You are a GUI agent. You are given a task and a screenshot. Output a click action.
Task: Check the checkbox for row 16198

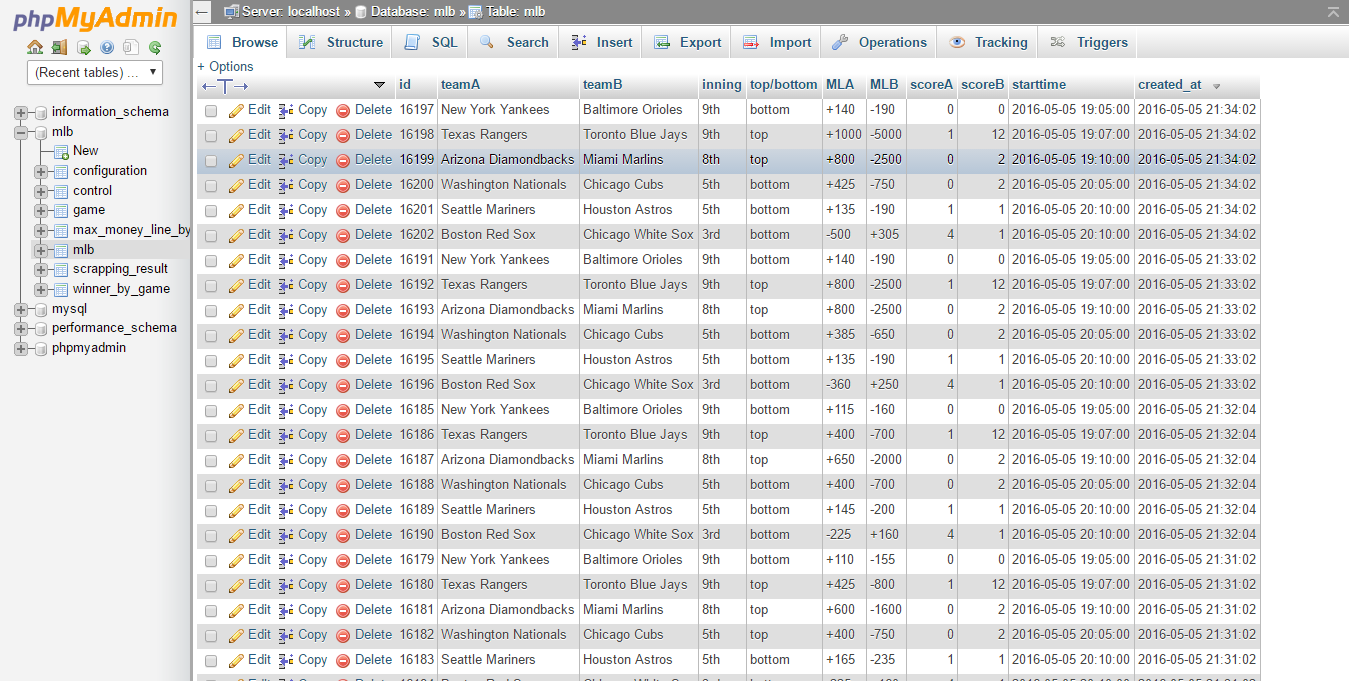pyautogui.click(x=211, y=136)
